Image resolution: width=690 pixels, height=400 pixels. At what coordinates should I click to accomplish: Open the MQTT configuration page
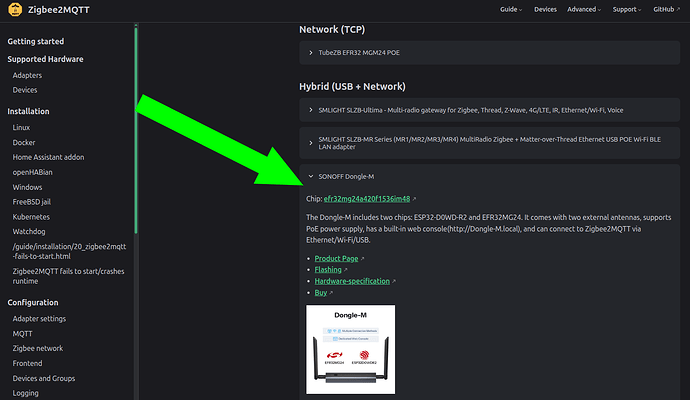click(x=22, y=334)
